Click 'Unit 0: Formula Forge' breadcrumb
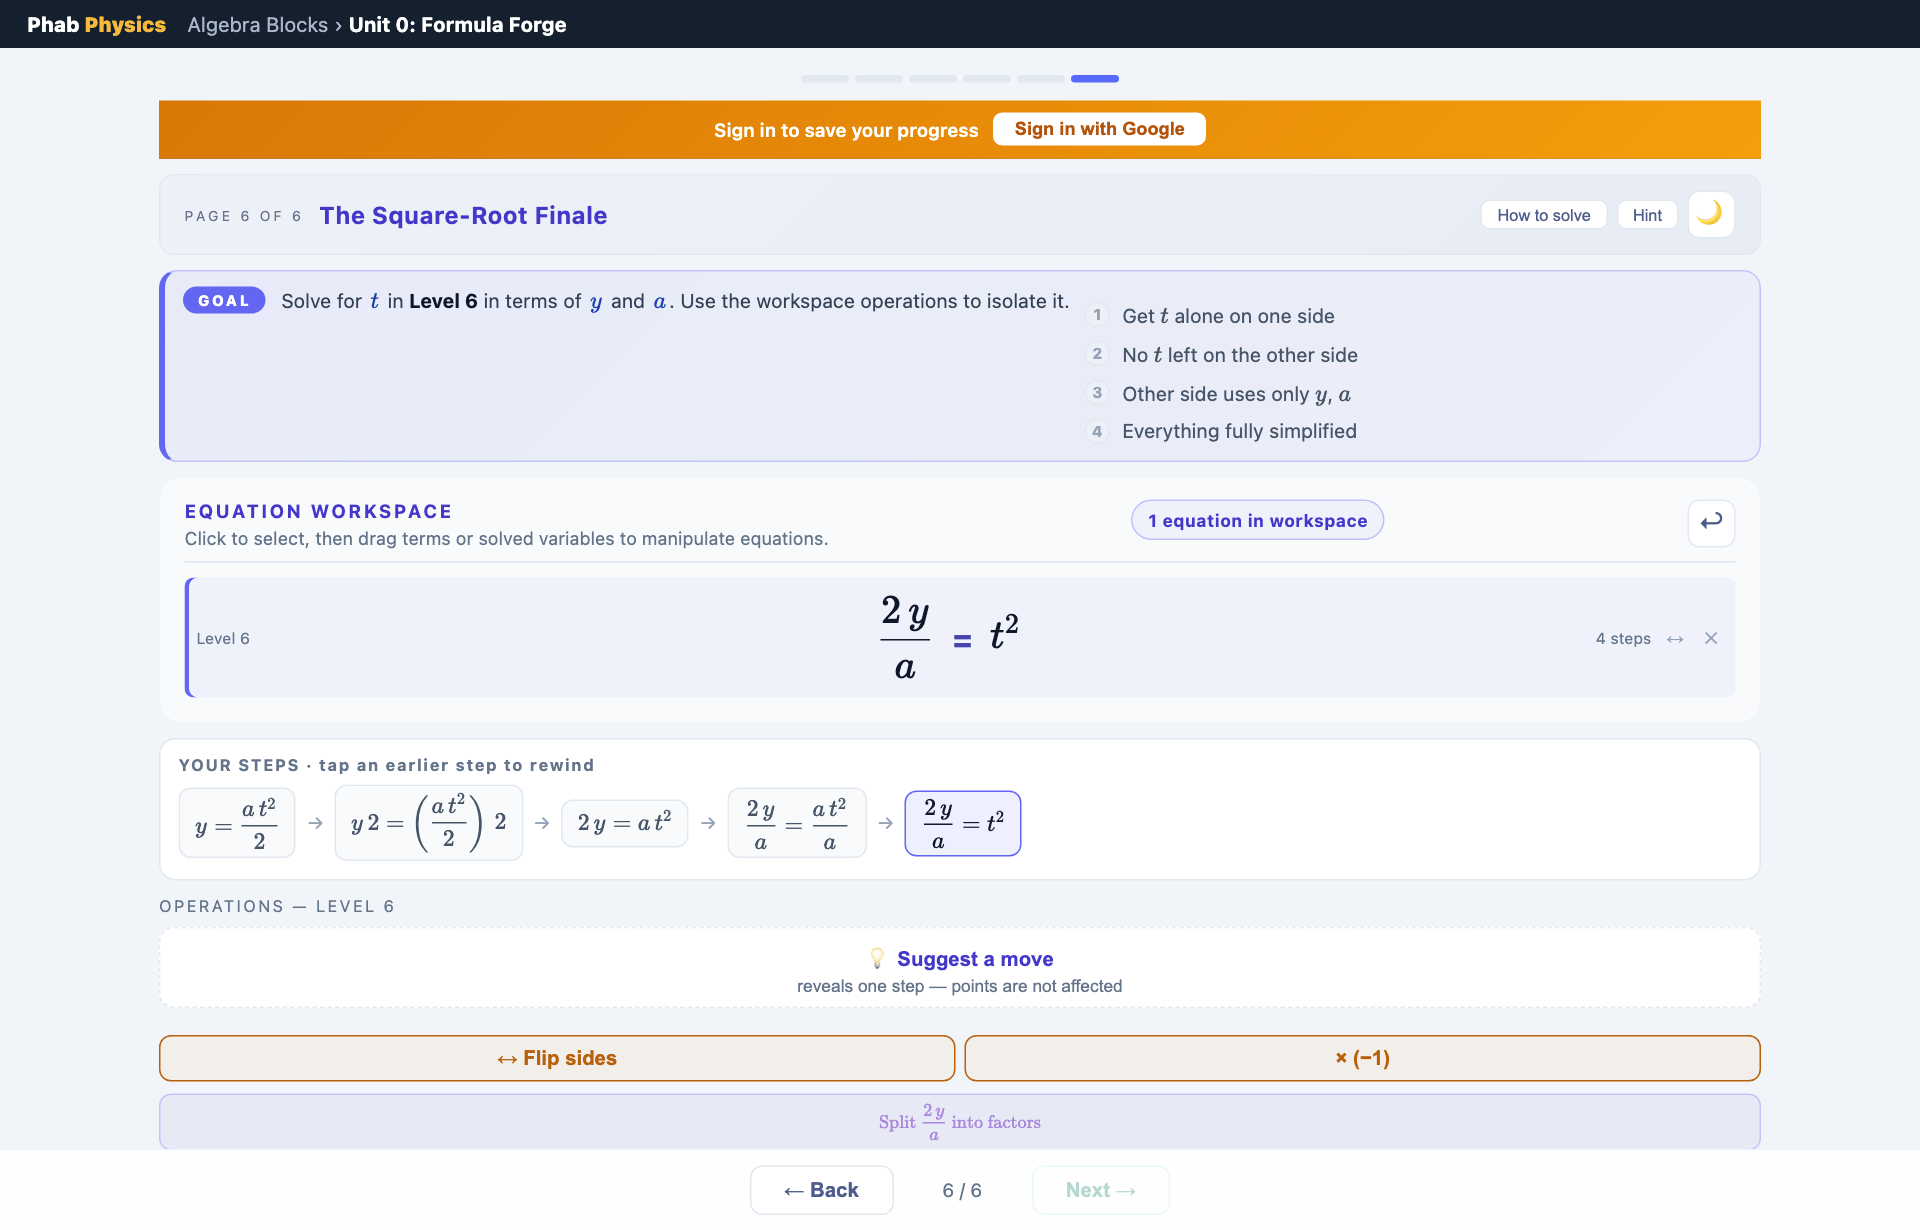The width and height of the screenshot is (1920, 1230). point(458,25)
